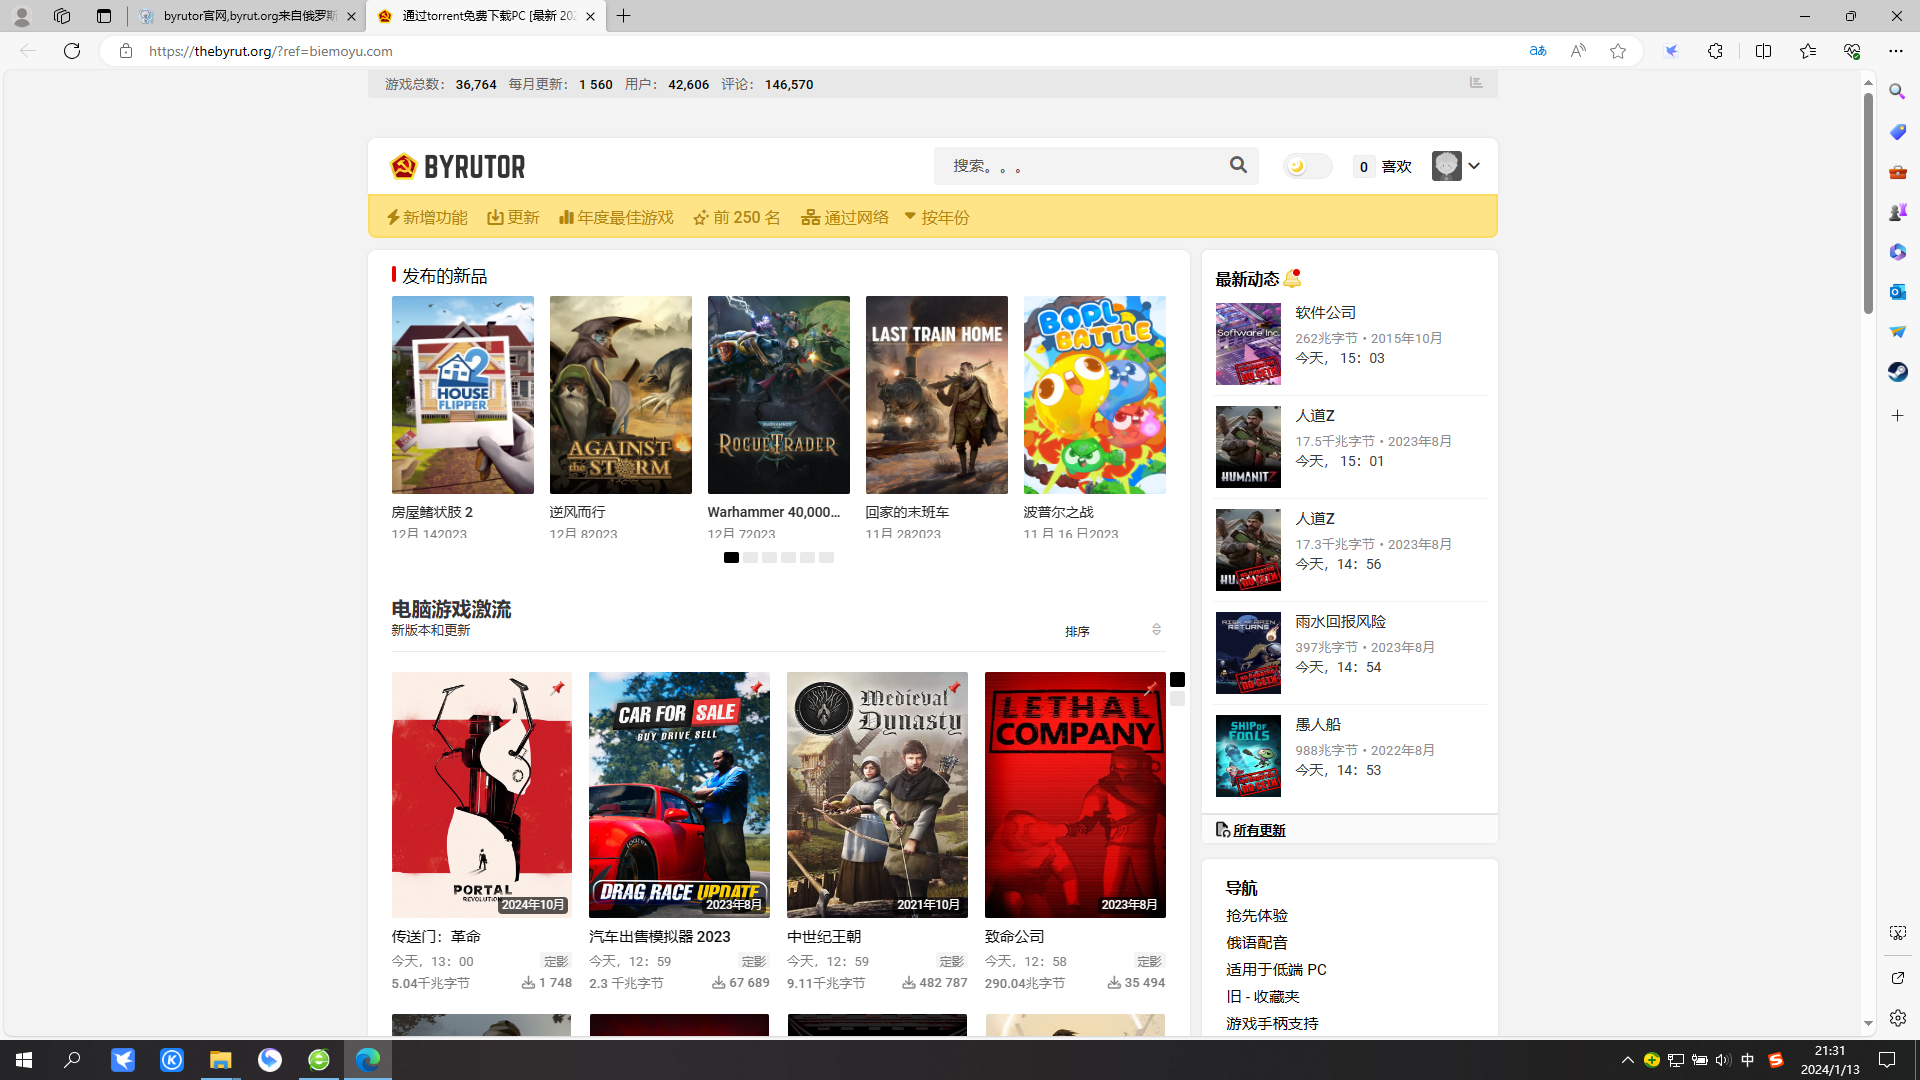Open the Against the Storm cover

tap(620, 395)
